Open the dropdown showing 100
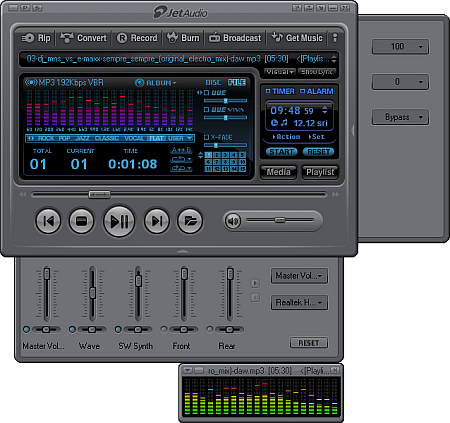Image resolution: width=450 pixels, height=423 pixels. [x=400, y=47]
